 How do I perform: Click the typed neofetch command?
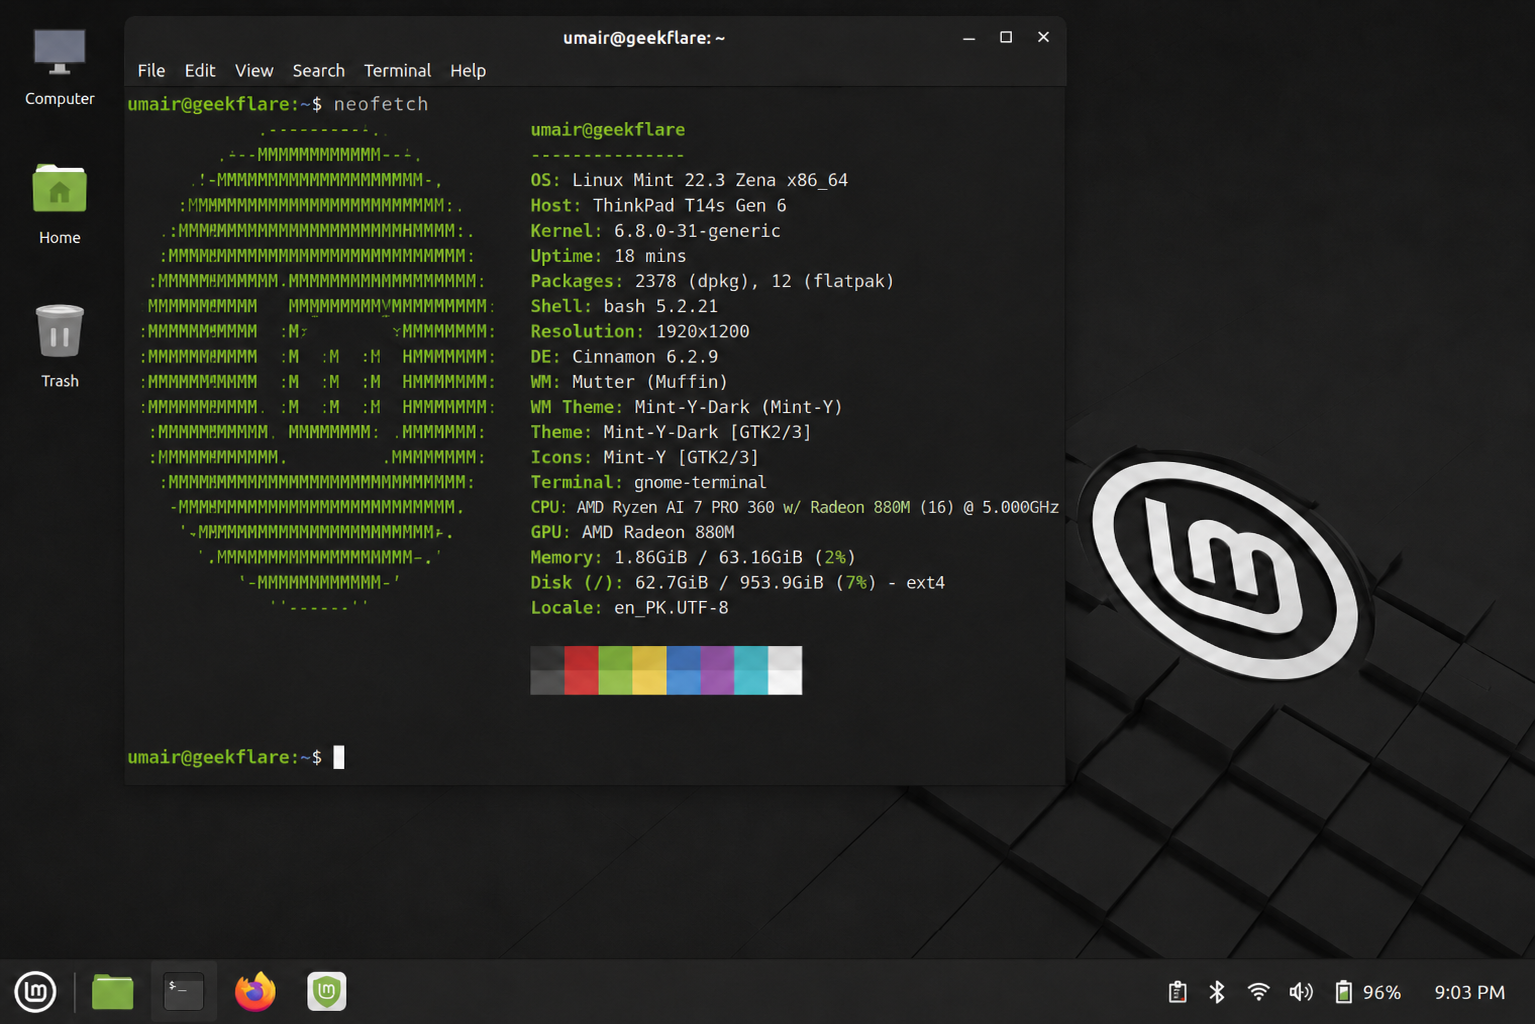pyautogui.click(x=381, y=104)
